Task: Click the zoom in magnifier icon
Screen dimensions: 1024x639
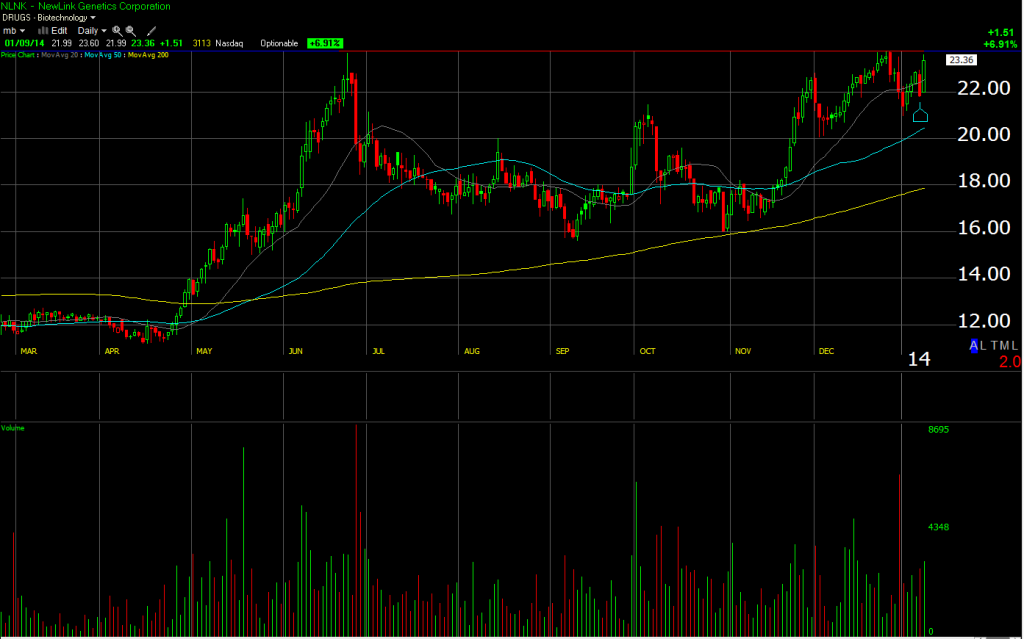Action: (117, 31)
